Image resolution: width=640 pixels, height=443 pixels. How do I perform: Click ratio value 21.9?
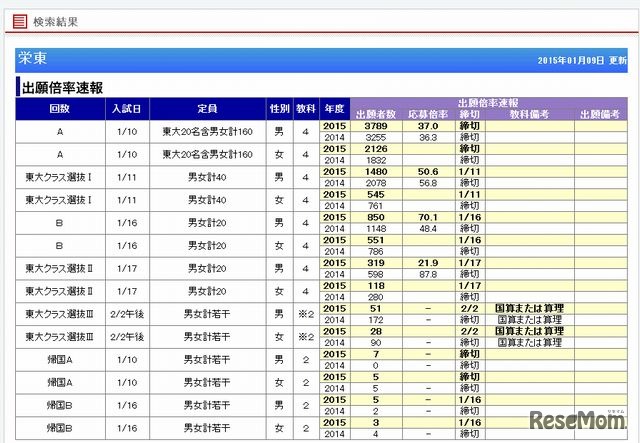coord(428,263)
